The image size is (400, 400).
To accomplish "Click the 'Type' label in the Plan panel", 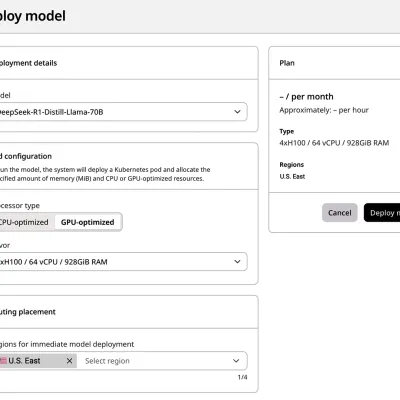I will click(x=287, y=131).
